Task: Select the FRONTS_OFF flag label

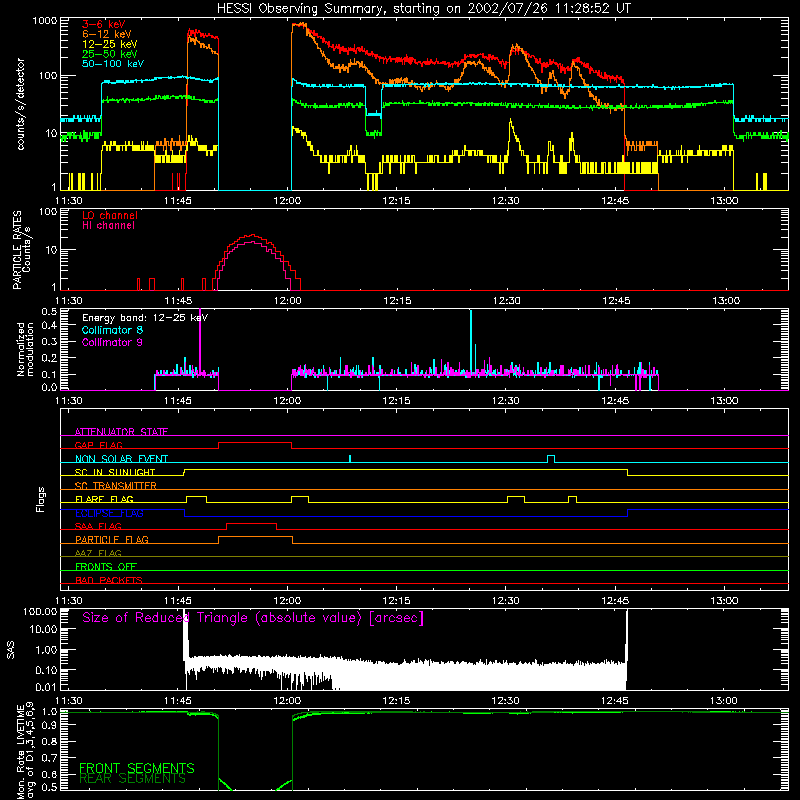Action: click(x=106, y=566)
